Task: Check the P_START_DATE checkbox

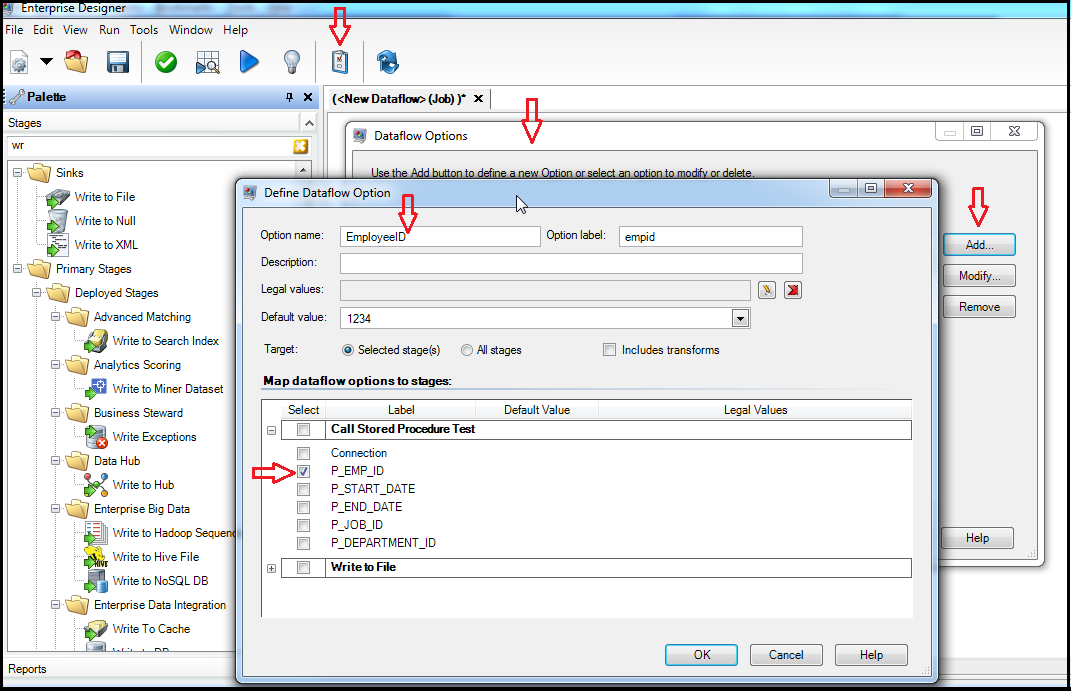Action: 303,489
